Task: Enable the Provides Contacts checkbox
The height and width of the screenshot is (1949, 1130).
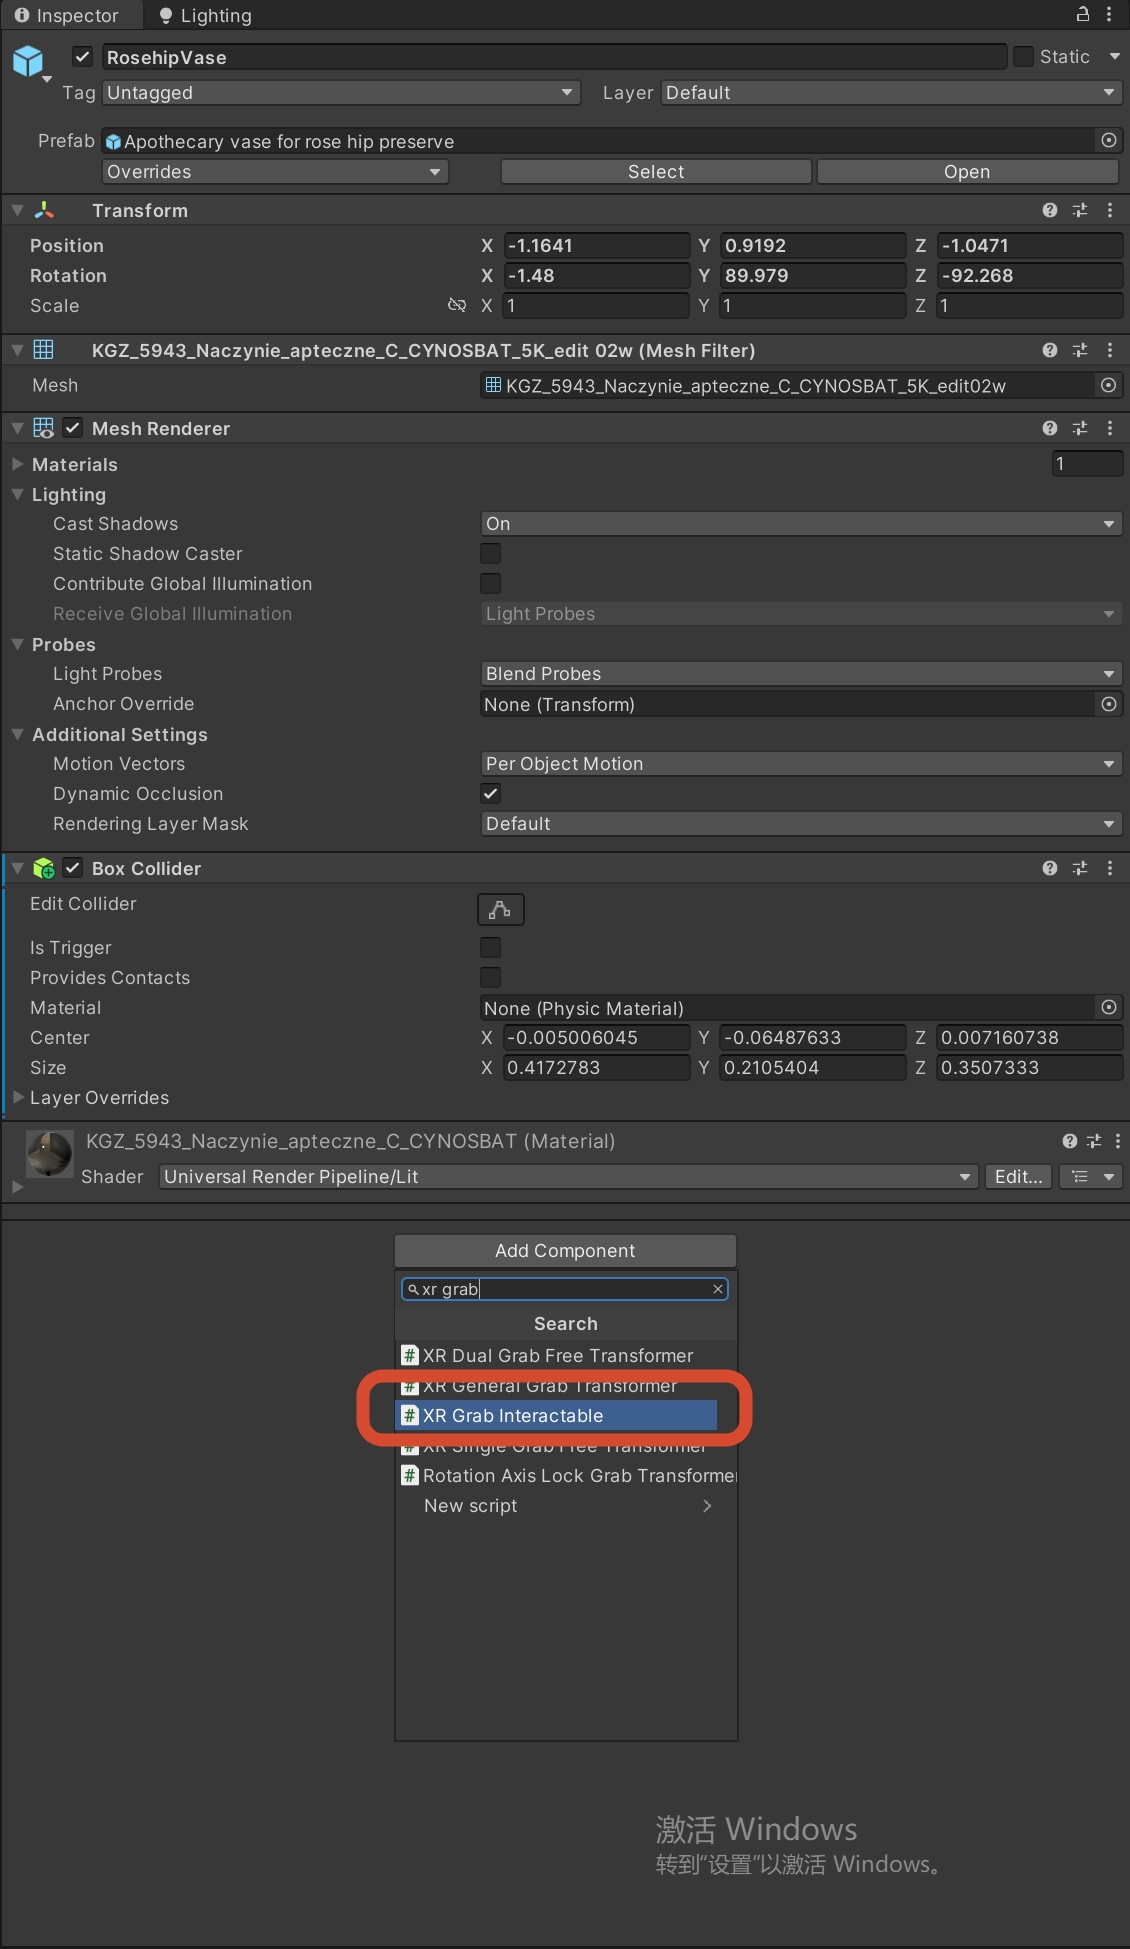Action: point(491,977)
